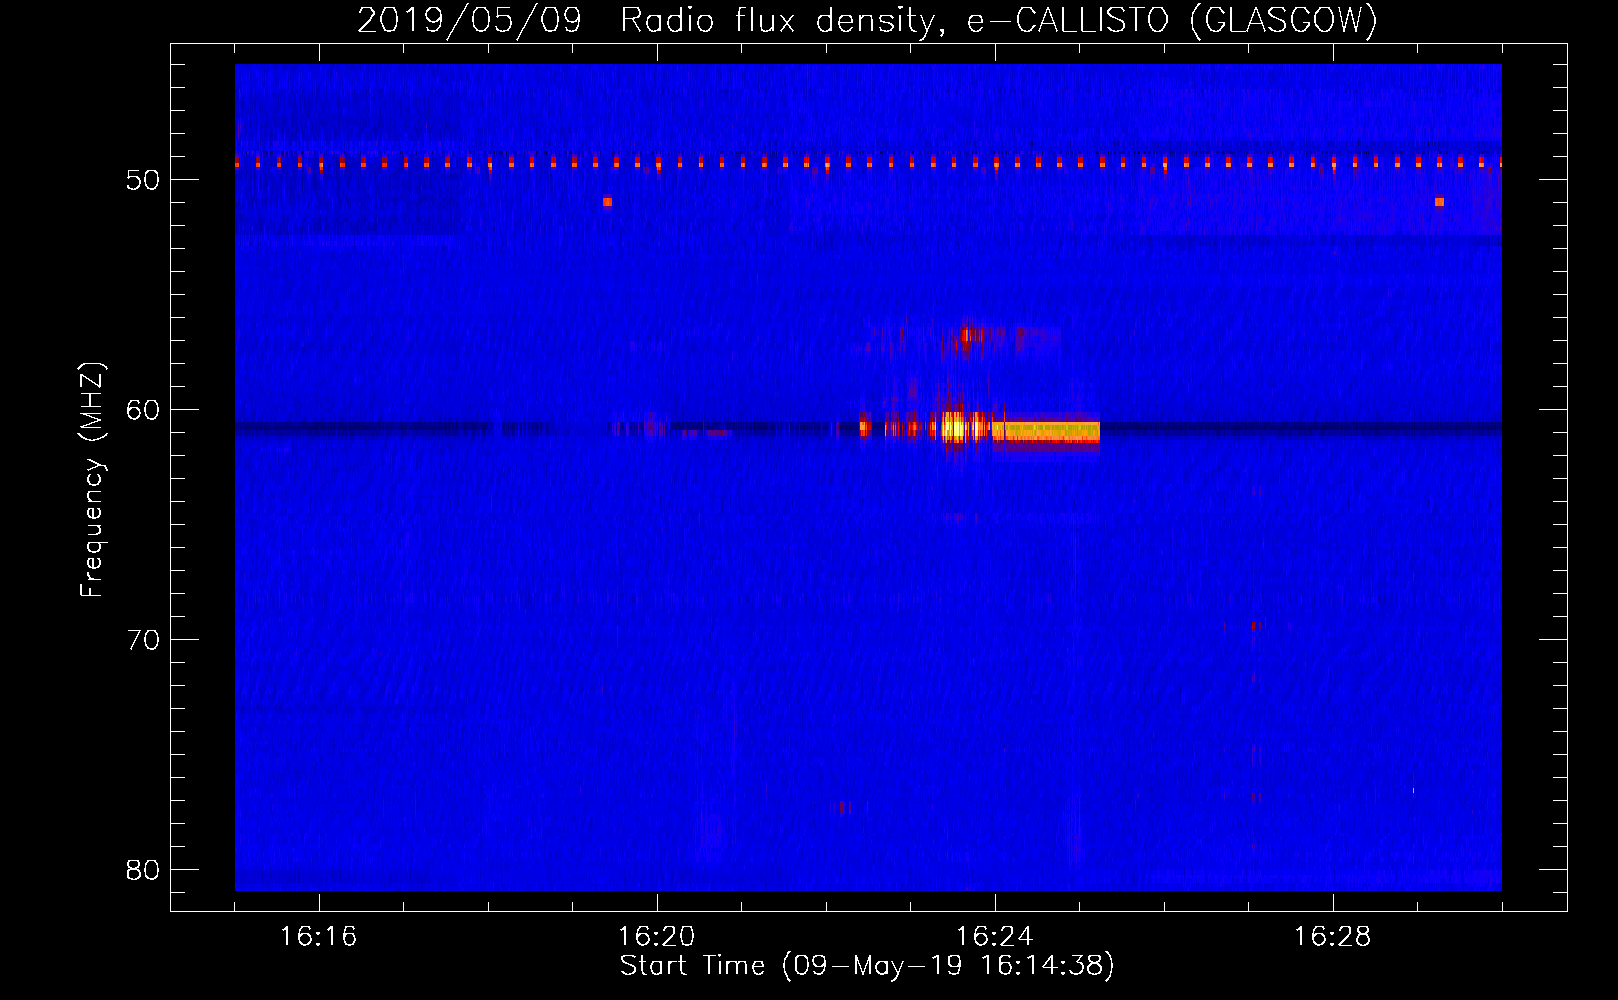Click the 16:24 time tick label
The width and height of the screenshot is (1618, 1000).
point(994,937)
